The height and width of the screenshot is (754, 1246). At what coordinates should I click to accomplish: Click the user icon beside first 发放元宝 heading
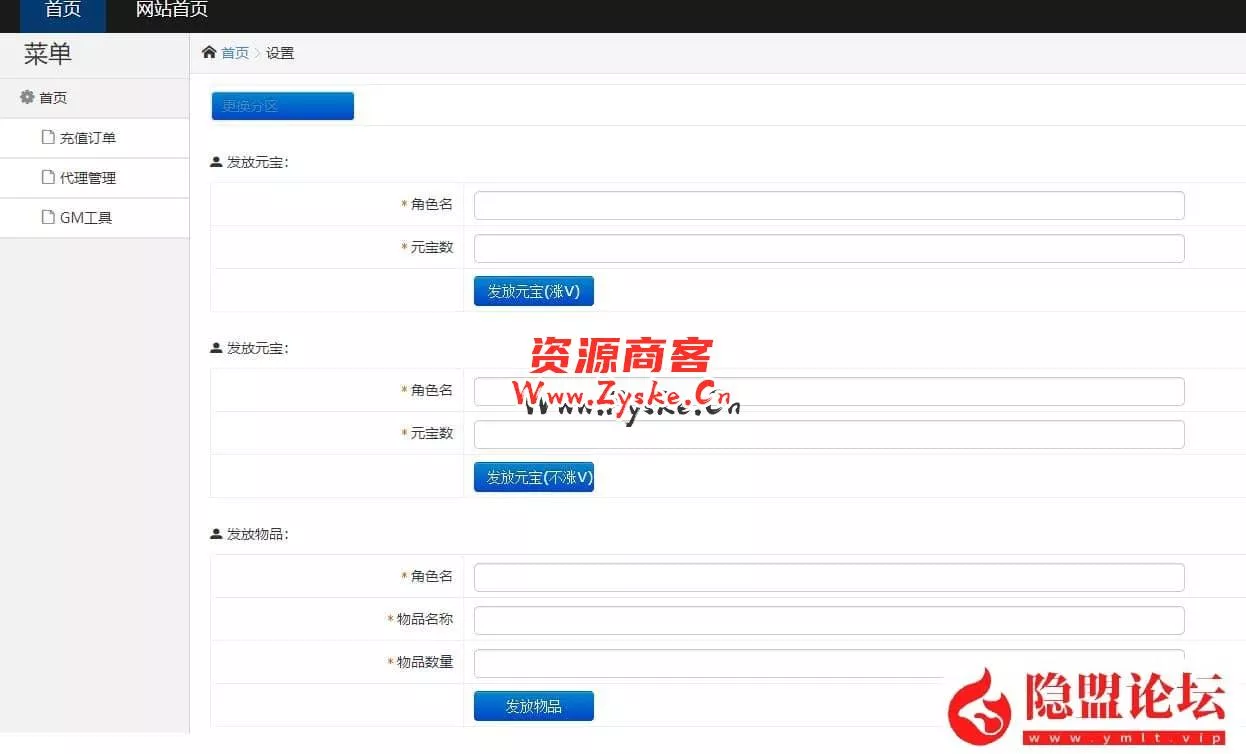[216, 162]
